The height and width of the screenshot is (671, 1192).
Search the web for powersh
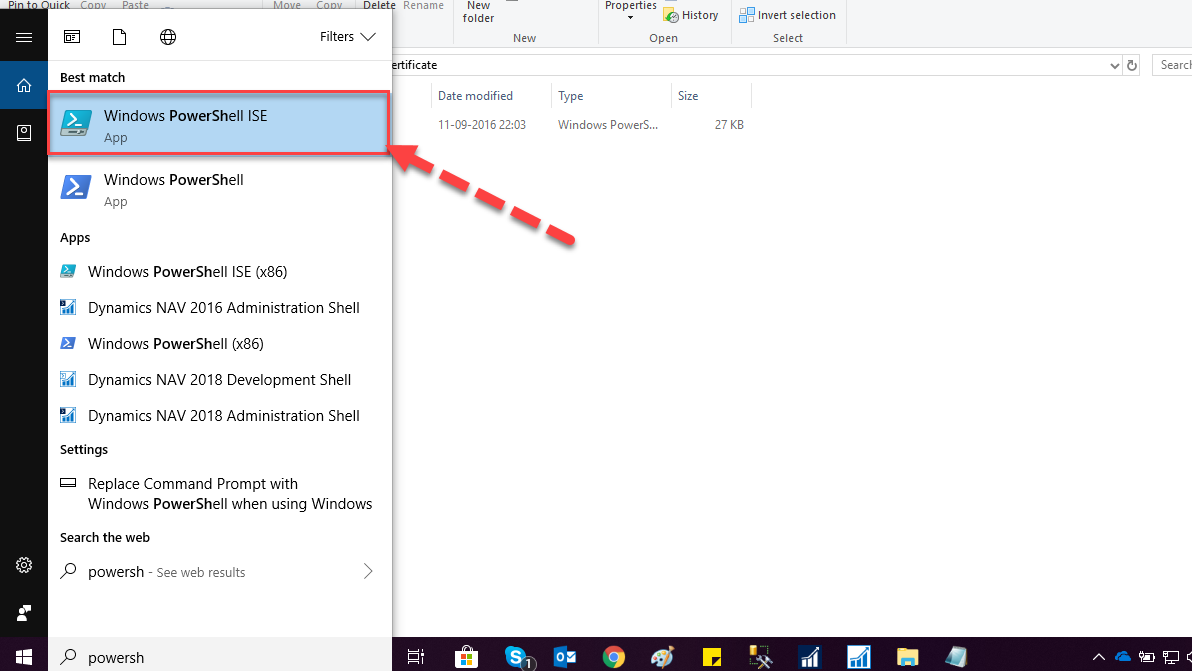219,572
